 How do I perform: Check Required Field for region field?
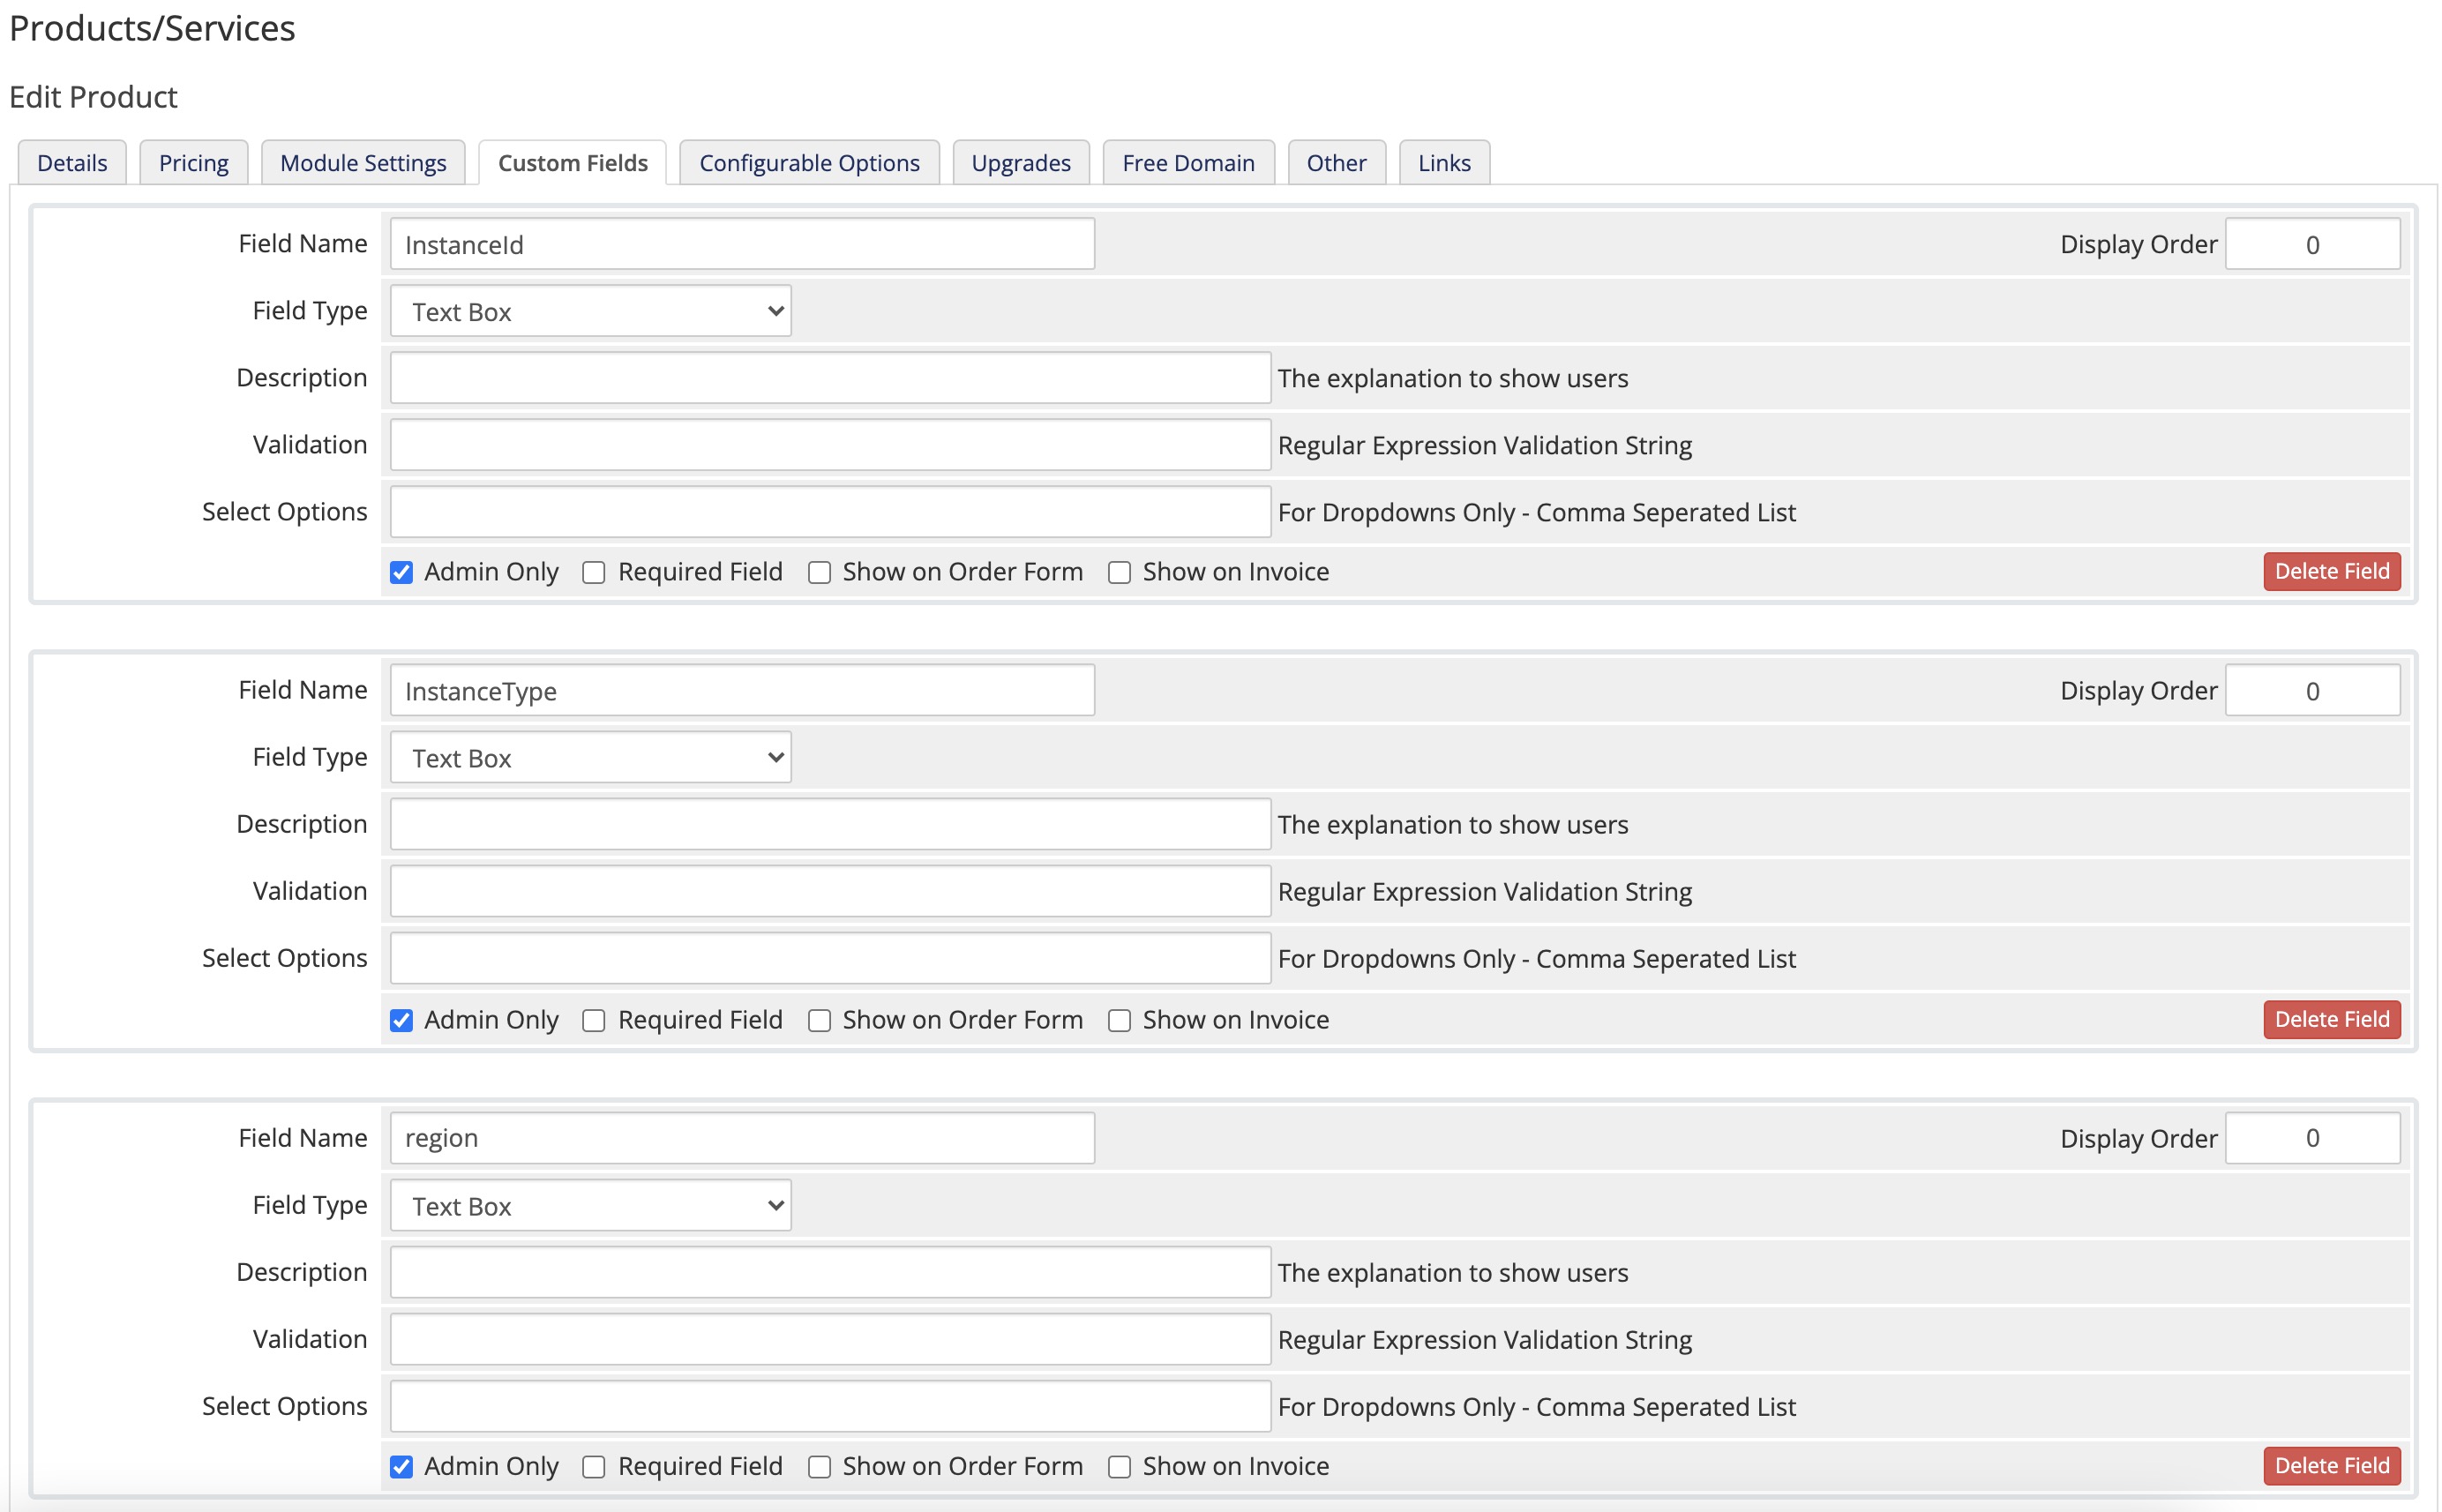594,1466
